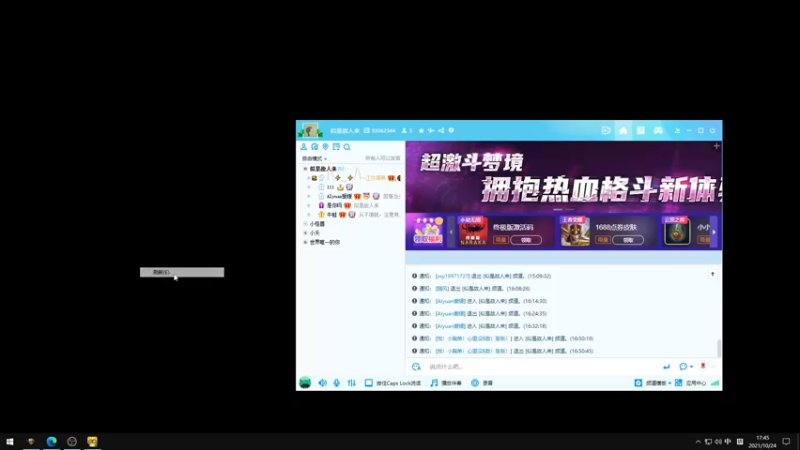The image size is (800, 450).
Task: Click the record button in bottom bar
Action: [x=482, y=383]
